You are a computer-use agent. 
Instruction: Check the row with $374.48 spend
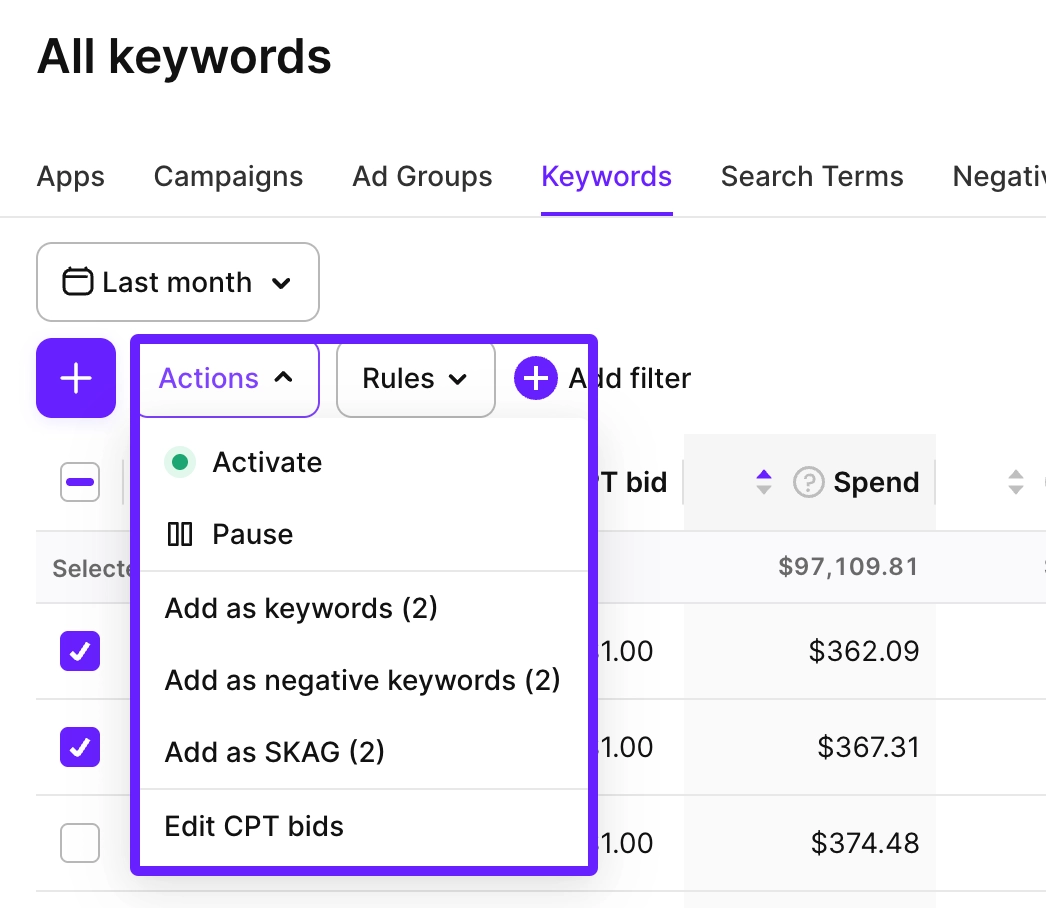tap(80, 843)
